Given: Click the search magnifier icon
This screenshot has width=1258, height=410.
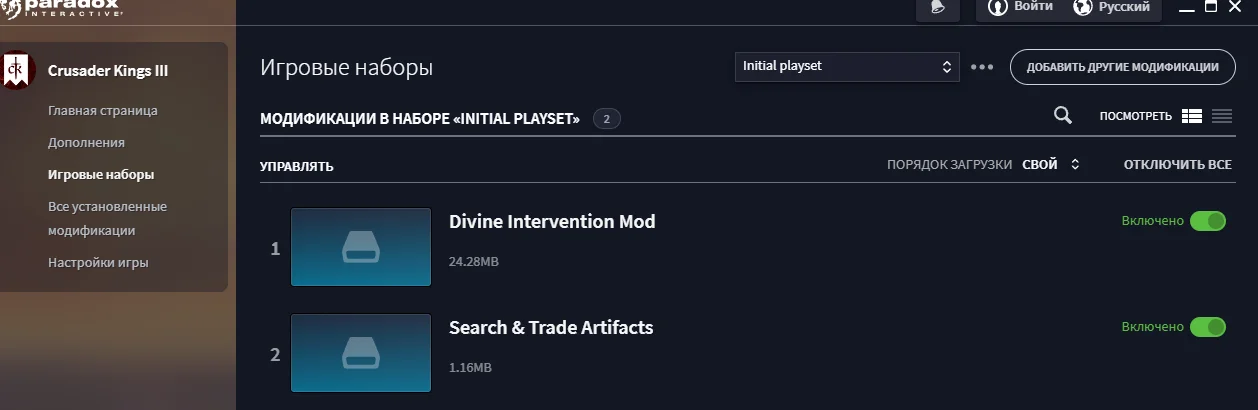Looking at the screenshot, I should [1063, 116].
